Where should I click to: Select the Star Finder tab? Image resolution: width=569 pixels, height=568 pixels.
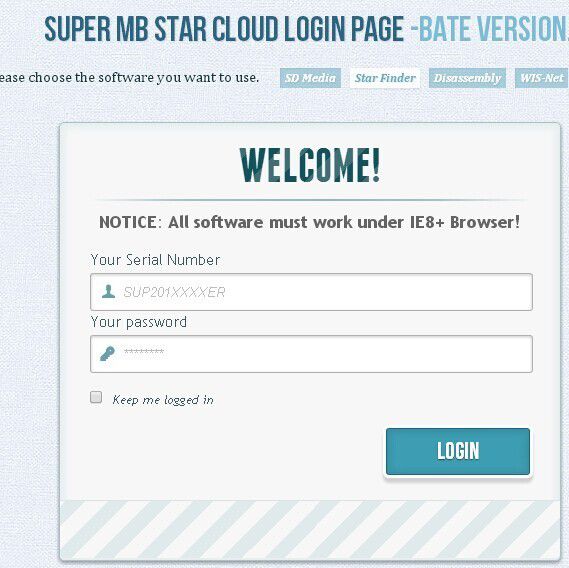385,78
